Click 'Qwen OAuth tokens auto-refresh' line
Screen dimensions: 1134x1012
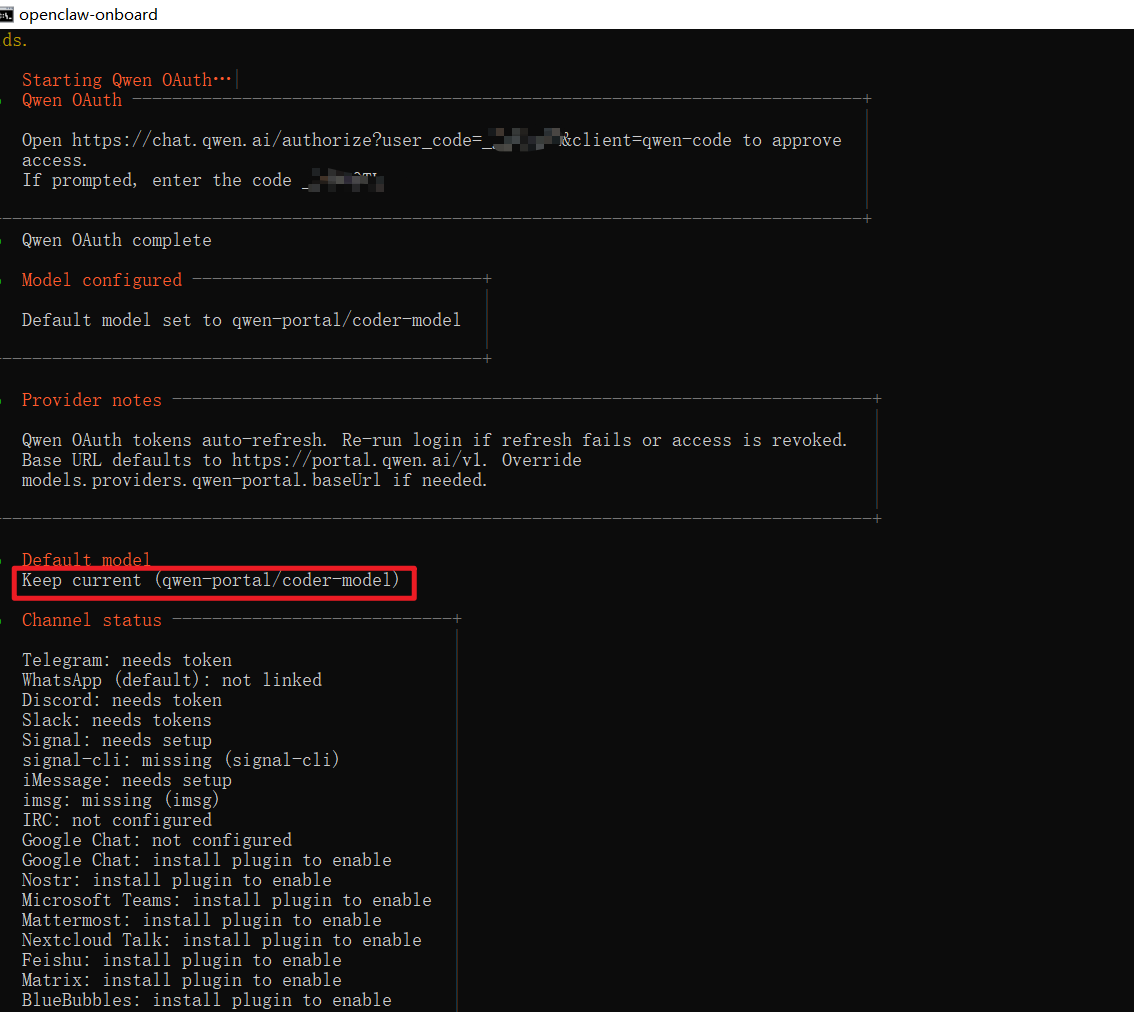coord(434,440)
